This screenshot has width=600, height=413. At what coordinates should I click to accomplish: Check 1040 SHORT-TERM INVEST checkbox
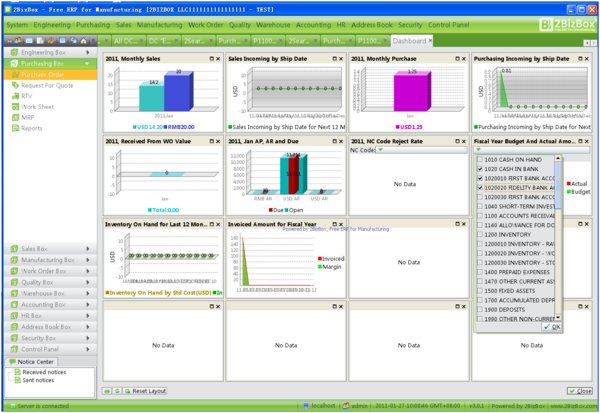pyautogui.click(x=480, y=206)
